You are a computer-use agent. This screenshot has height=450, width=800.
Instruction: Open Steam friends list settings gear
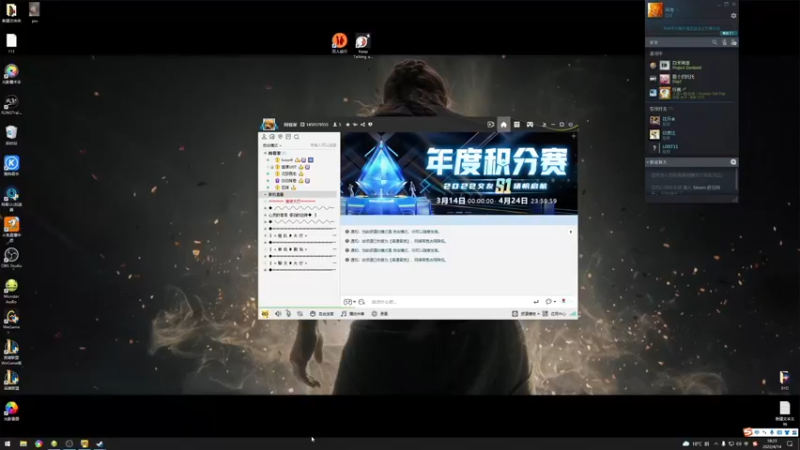click(x=734, y=16)
